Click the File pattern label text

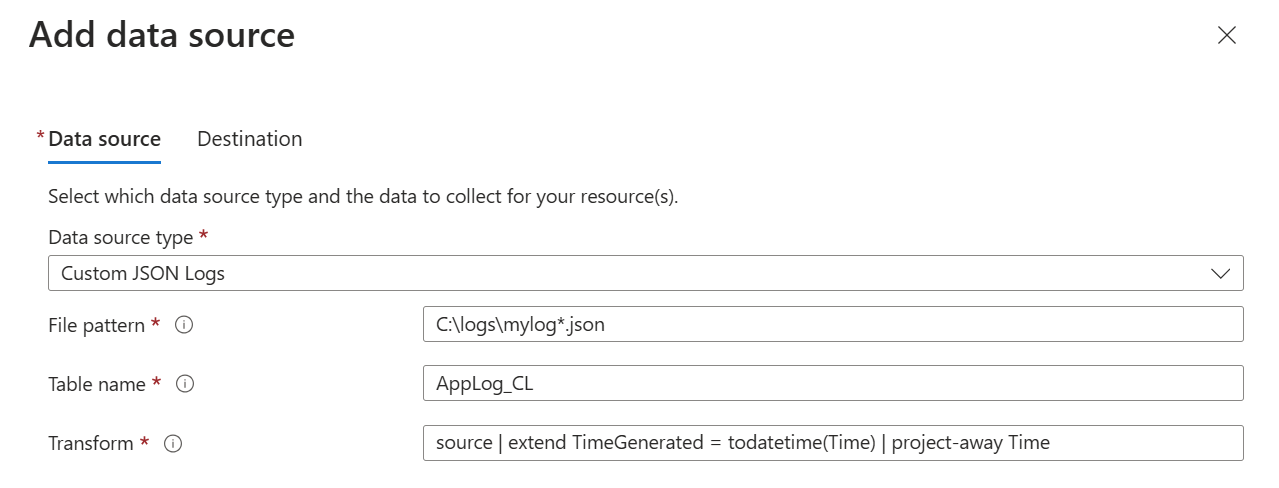point(96,325)
